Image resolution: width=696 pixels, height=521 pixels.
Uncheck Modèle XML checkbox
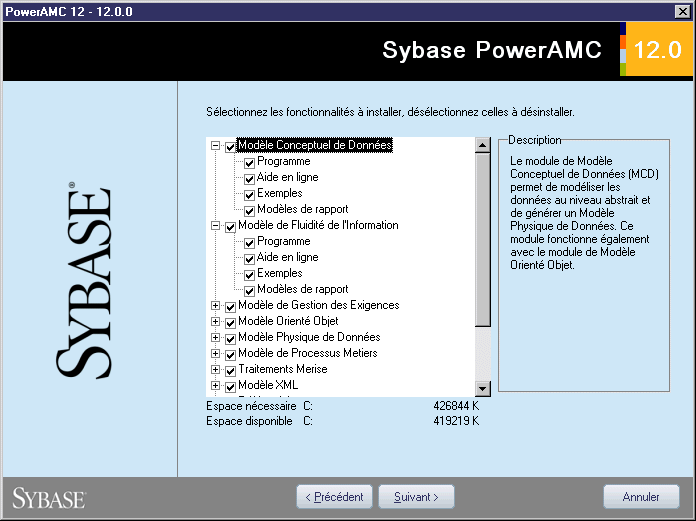click(230, 387)
